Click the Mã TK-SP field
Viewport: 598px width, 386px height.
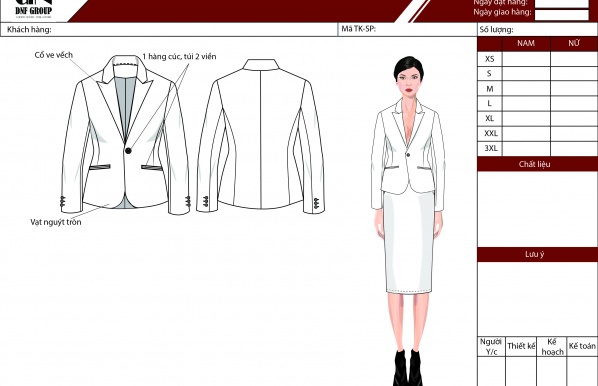point(407,29)
